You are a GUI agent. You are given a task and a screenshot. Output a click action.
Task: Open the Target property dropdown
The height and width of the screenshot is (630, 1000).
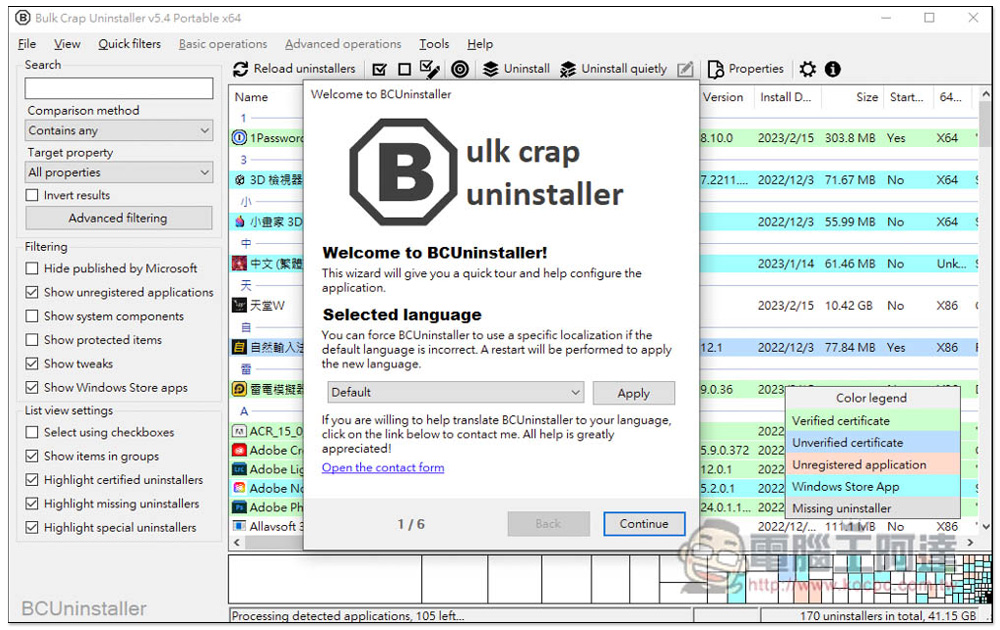pyautogui.click(x=119, y=173)
